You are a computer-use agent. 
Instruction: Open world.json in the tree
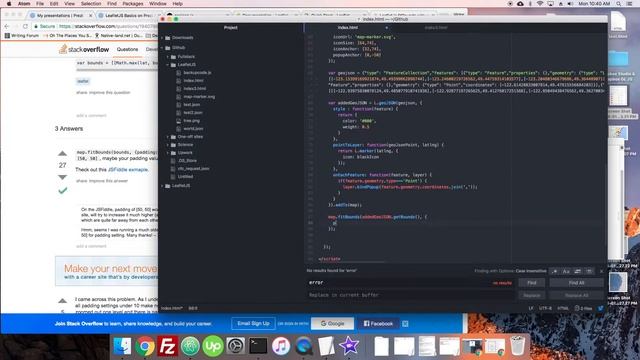click(x=190, y=129)
